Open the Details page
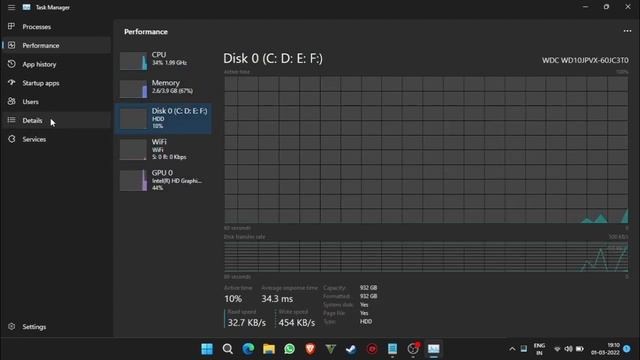This screenshot has height=360, width=640. point(56,120)
